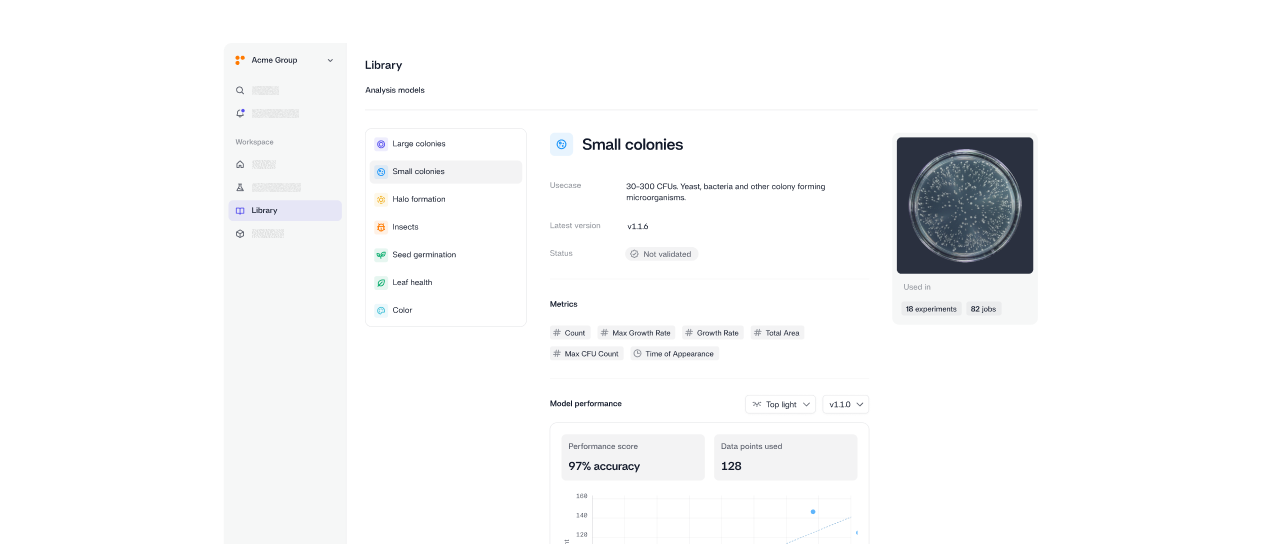Click the petri dish preview thumbnail

(x=965, y=205)
